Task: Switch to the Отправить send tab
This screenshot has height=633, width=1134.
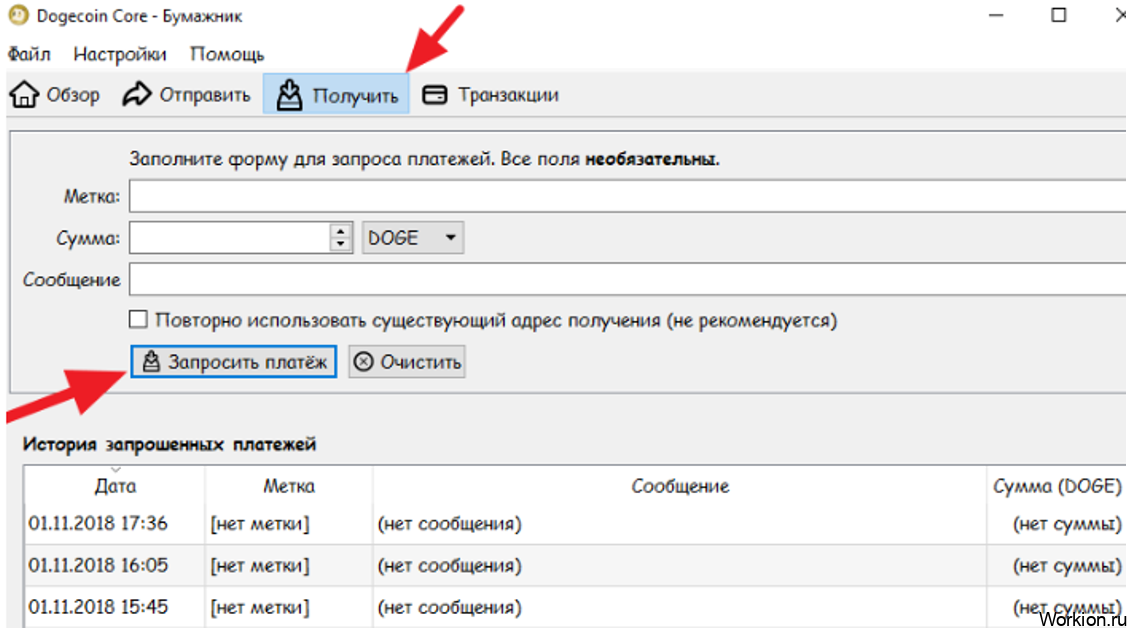Action: 187,95
